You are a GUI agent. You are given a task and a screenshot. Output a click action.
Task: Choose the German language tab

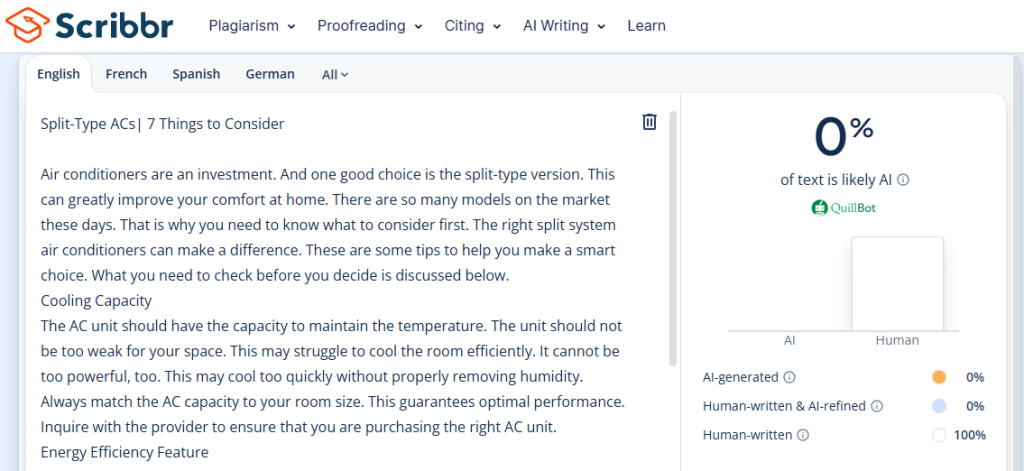tap(270, 74)
